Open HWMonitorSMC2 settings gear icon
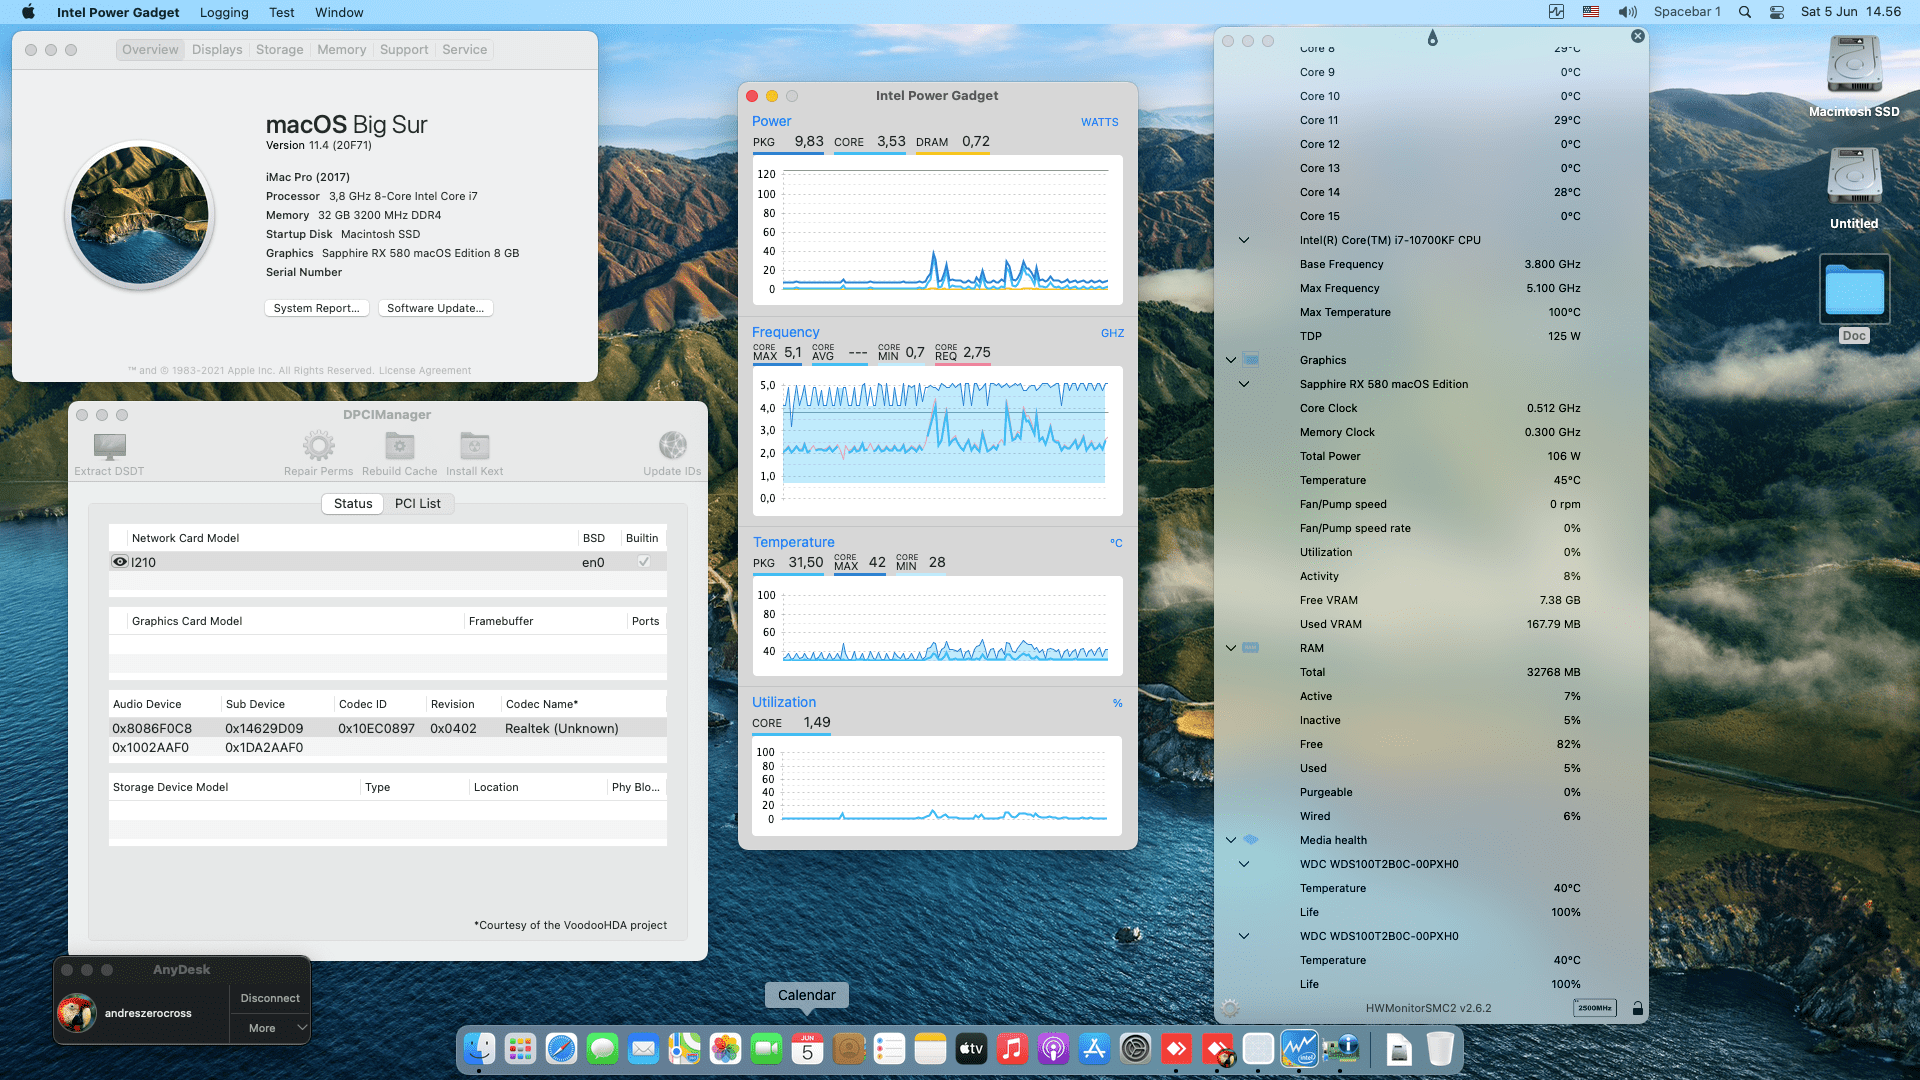This screenshot has width=1920, height=1080. click(x=1230, y=1008)
